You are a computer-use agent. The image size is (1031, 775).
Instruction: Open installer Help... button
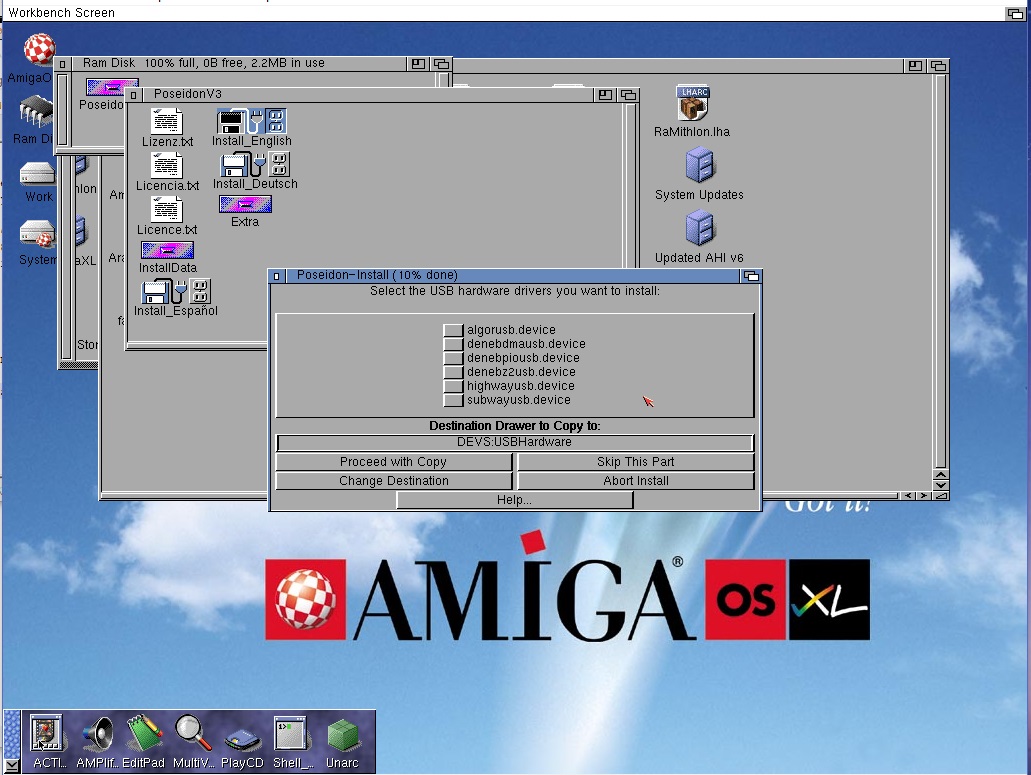pos(514,500)
